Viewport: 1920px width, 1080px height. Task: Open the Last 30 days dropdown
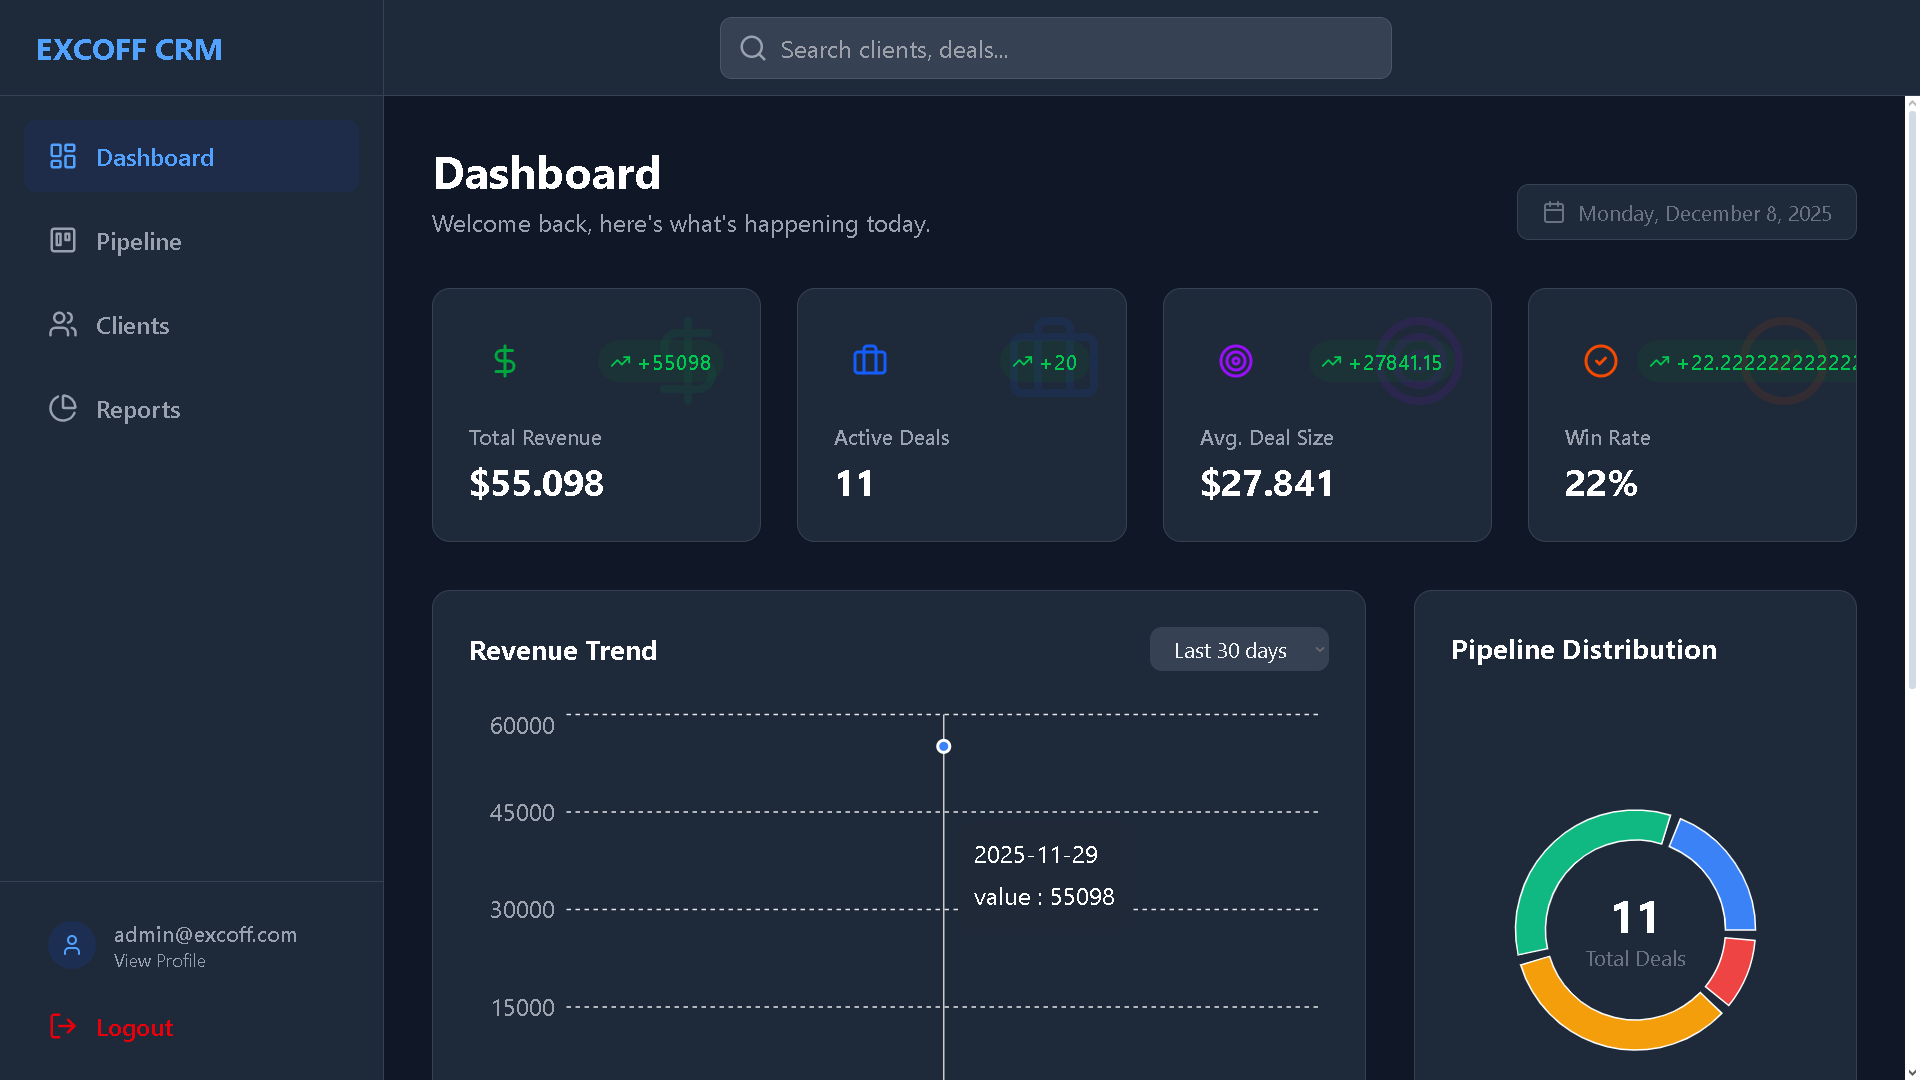click(x=1238, y=650)
